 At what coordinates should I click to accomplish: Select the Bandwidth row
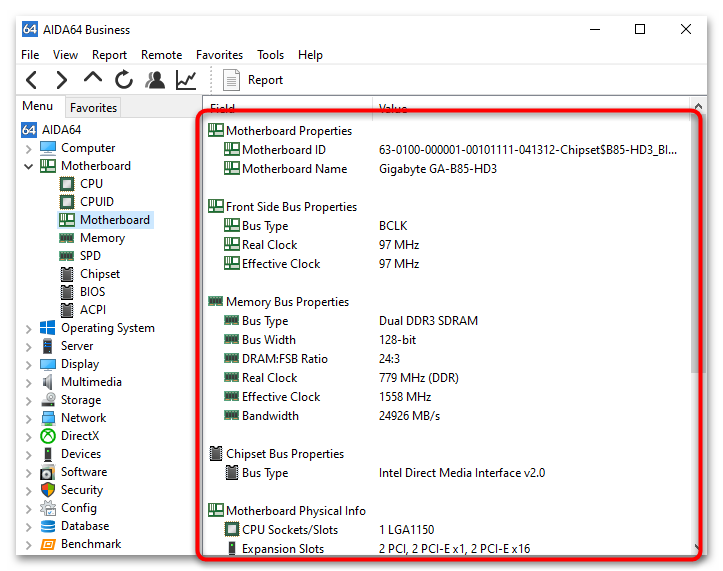pyautogui.click(x=450, y=416)
